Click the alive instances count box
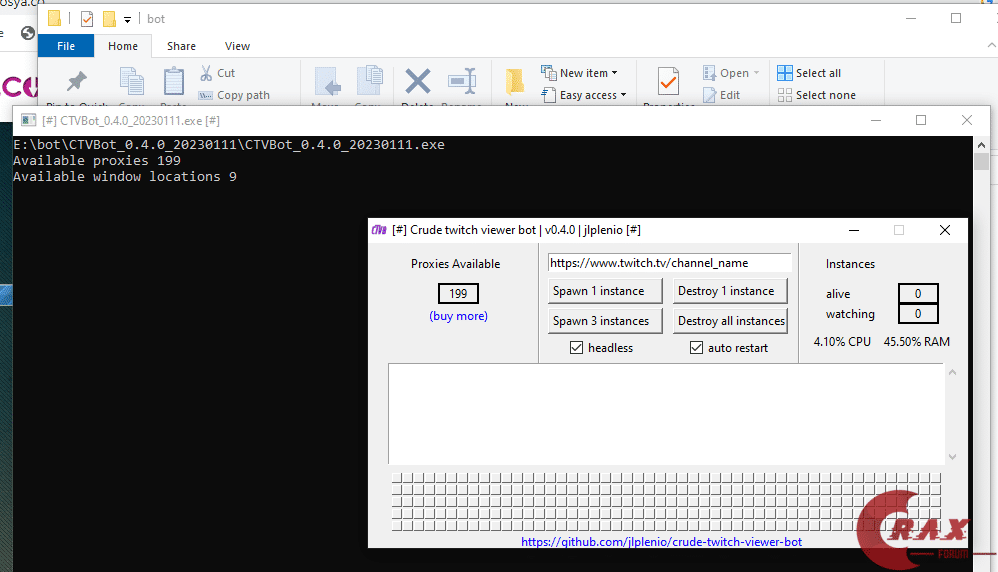998x572 pixels. (918, 293)
